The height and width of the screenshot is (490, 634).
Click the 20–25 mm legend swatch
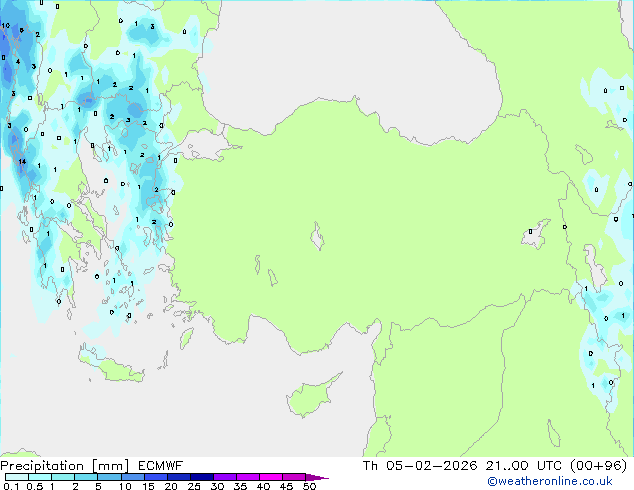point(179,477)
